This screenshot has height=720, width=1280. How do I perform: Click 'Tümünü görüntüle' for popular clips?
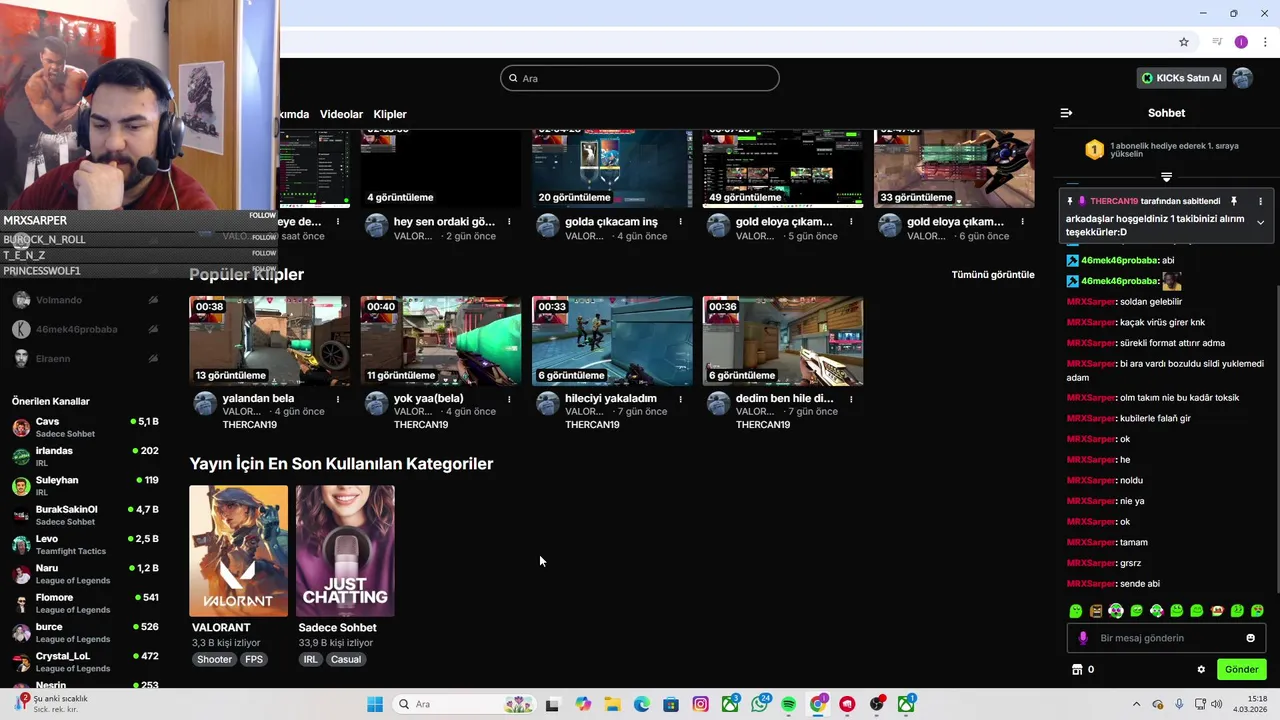click(993, 274)
